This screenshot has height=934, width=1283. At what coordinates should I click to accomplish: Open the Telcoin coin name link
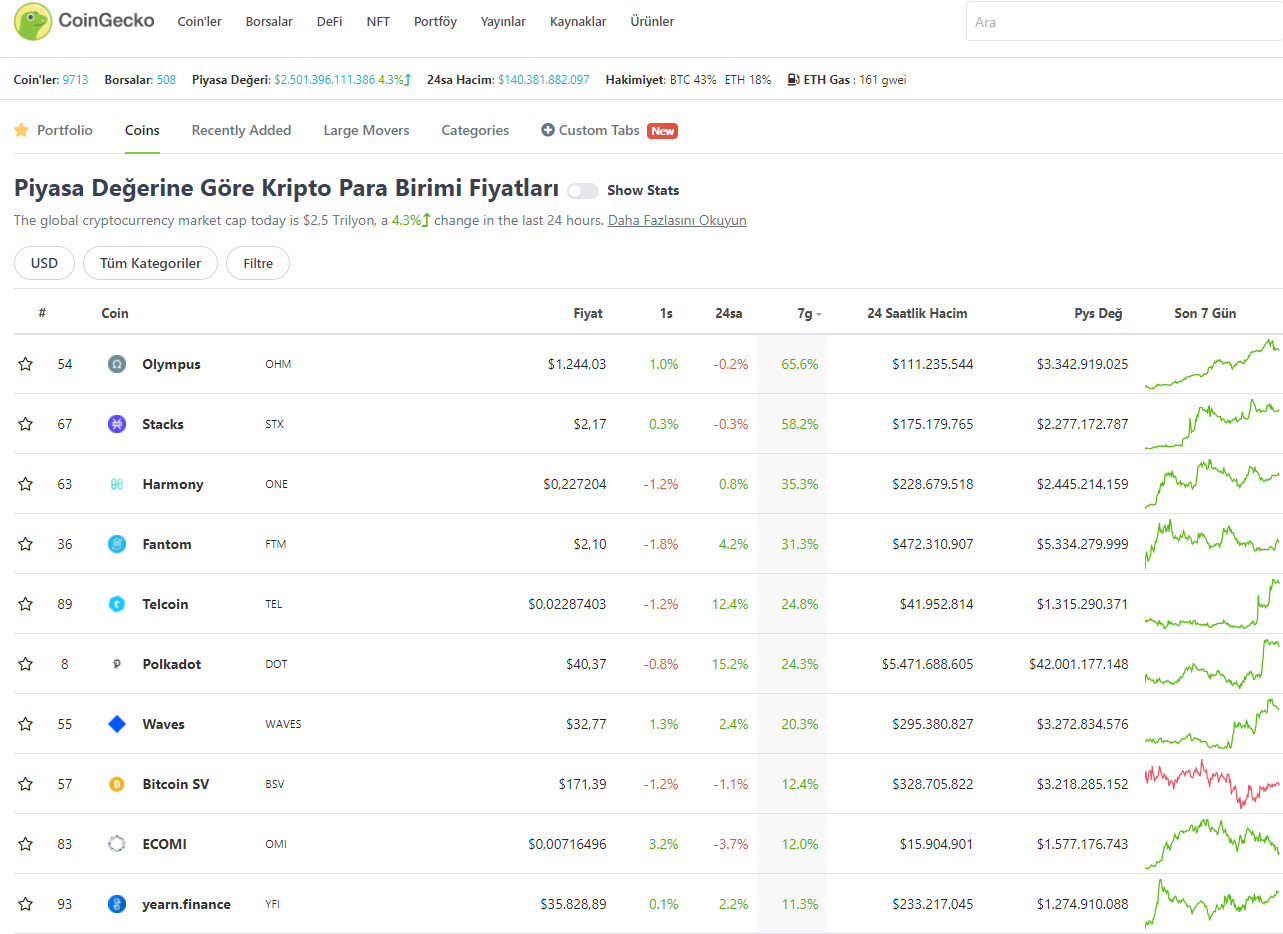click(x=165, y=604)
